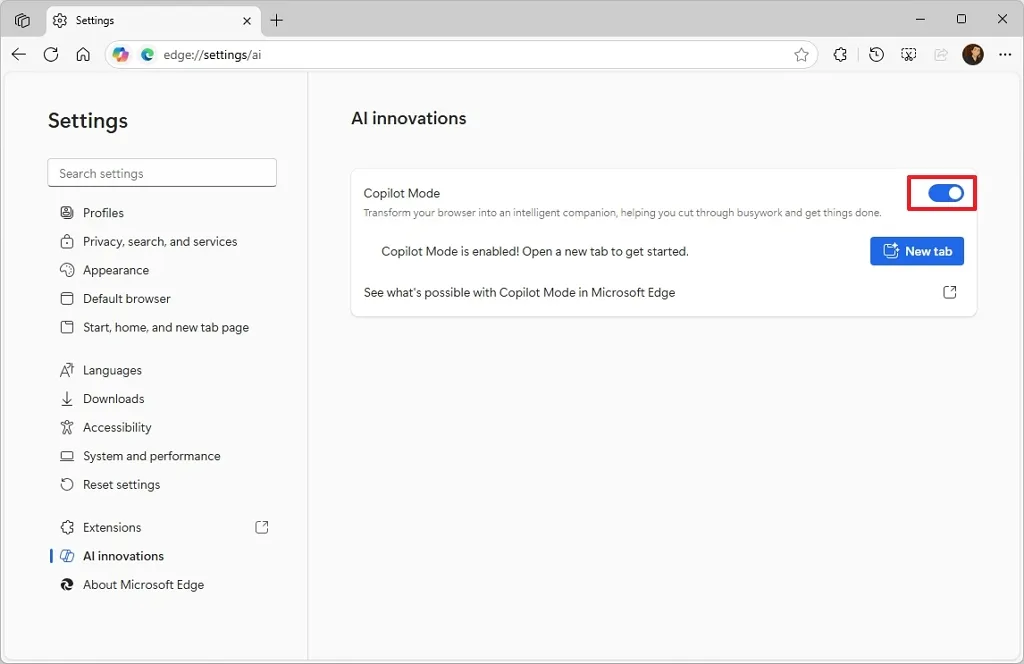Go to the homepage using the home icon
Image resolution: width=1024 pixels, height=664 pixels.
click(x=83, y=54)
